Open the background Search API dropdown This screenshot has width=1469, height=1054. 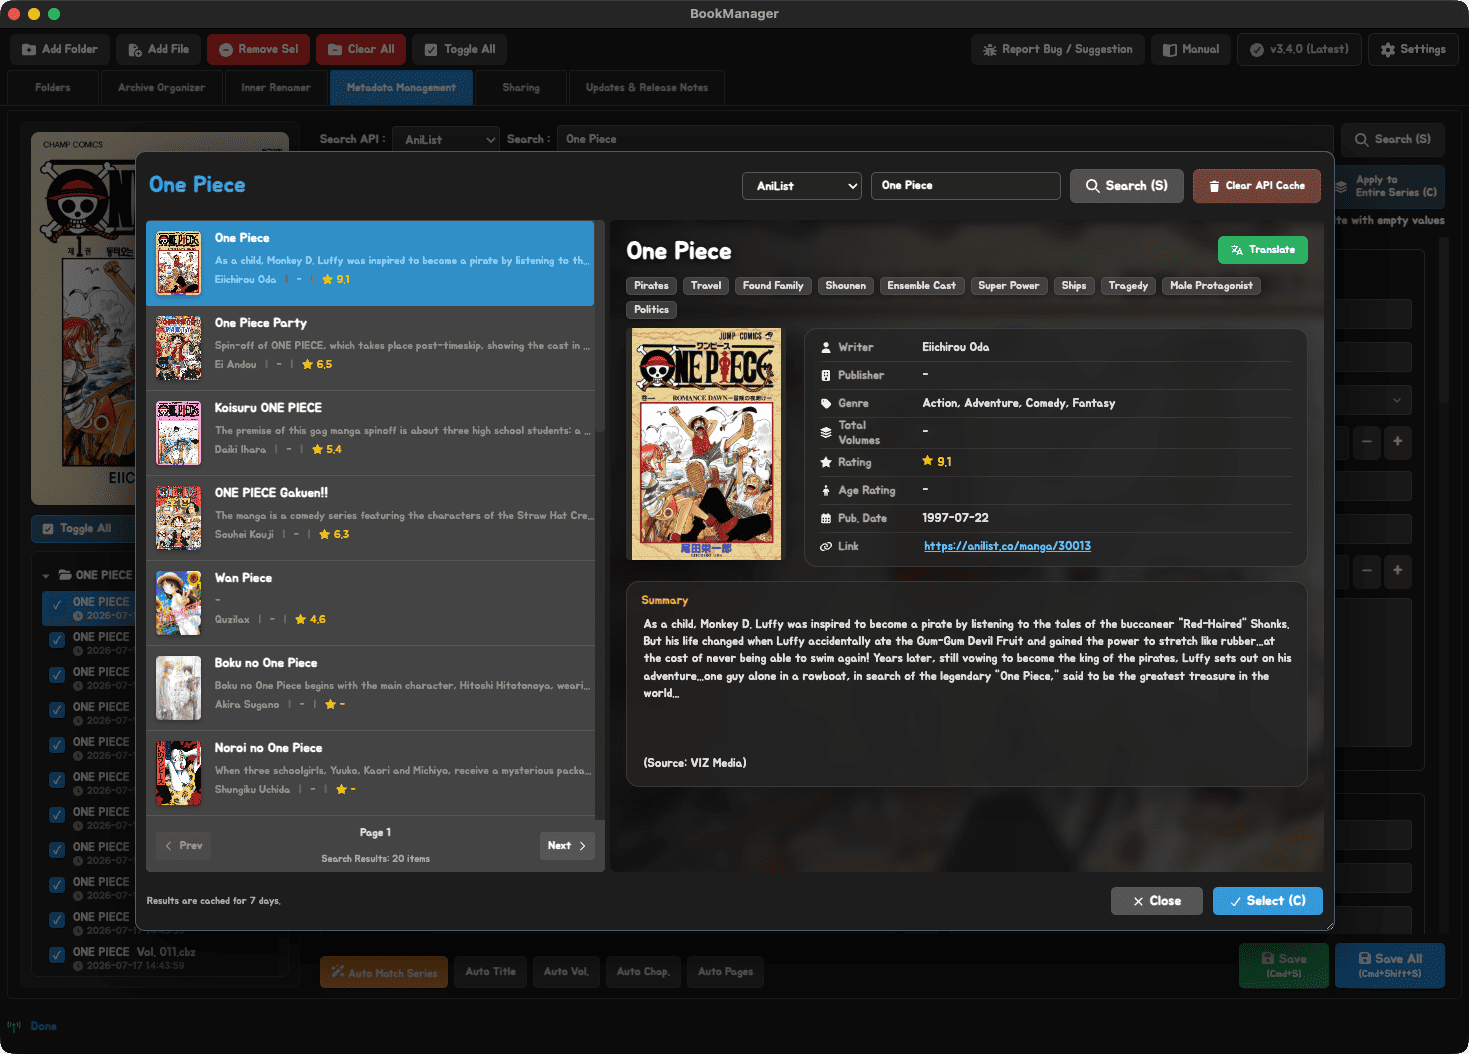coord(446,140)
